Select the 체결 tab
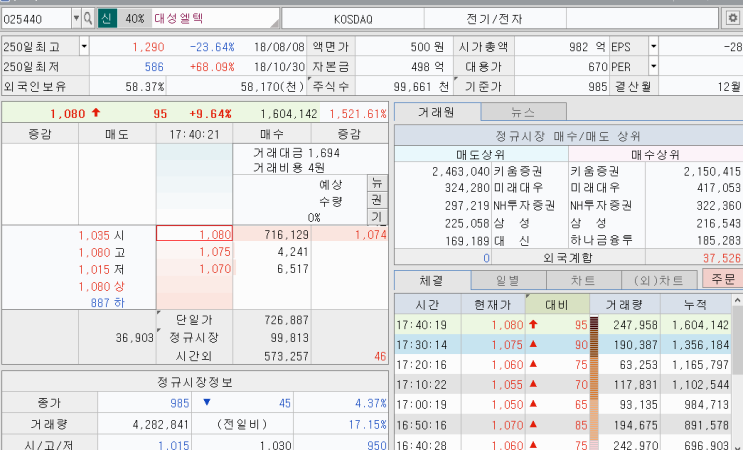Image resolution: width=743 pixels, height=450 pixels. click(432, 280)
